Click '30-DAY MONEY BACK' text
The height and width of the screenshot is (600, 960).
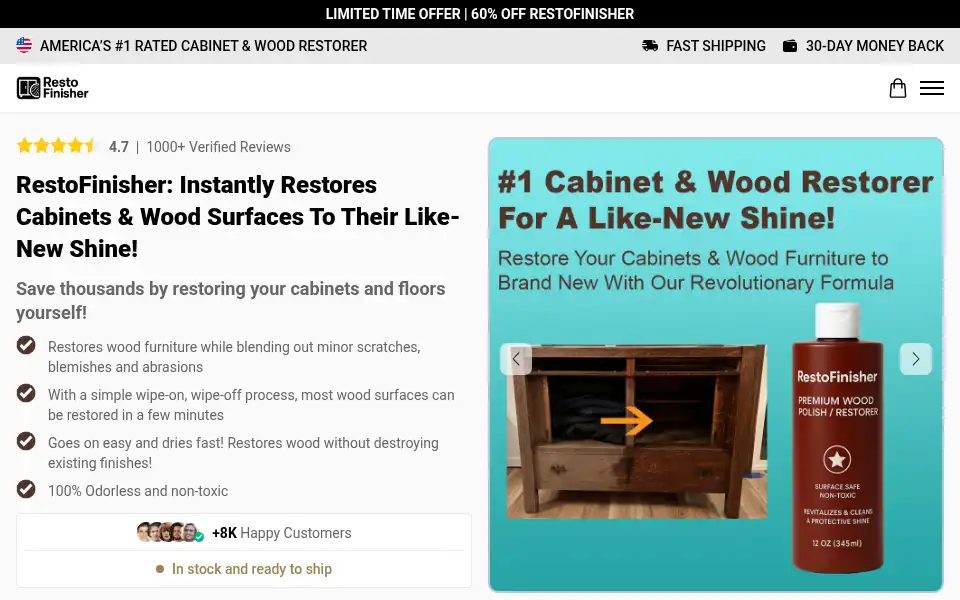(874, 46)
